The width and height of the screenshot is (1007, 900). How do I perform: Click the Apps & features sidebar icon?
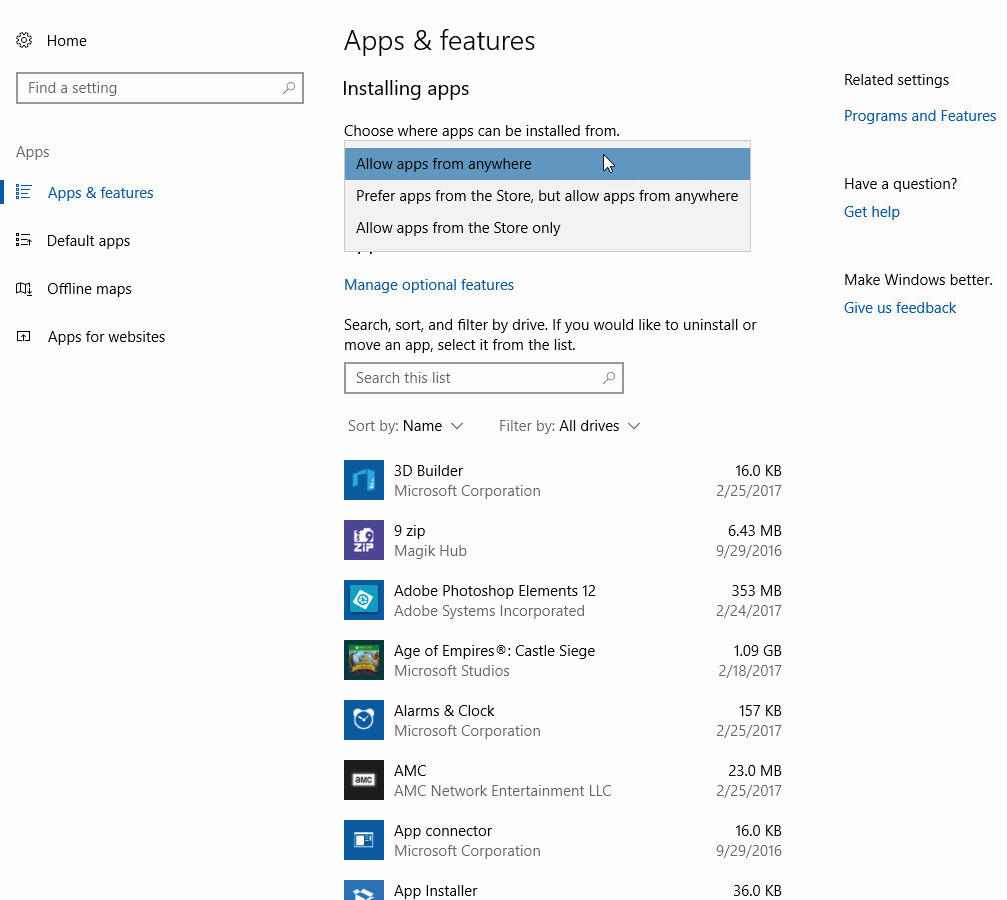pos(24,192)
